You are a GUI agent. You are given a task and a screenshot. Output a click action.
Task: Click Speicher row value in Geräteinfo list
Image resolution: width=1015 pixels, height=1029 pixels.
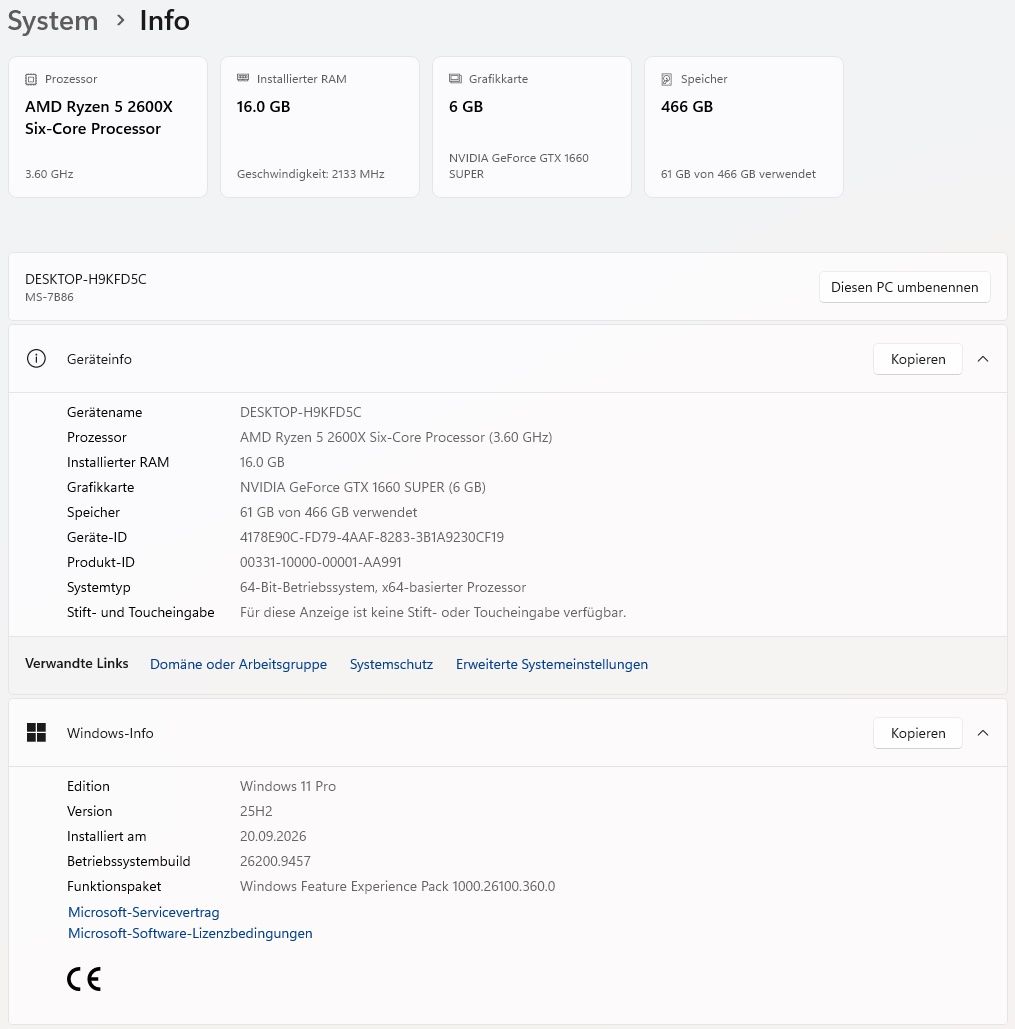click(x=328, y=512)
